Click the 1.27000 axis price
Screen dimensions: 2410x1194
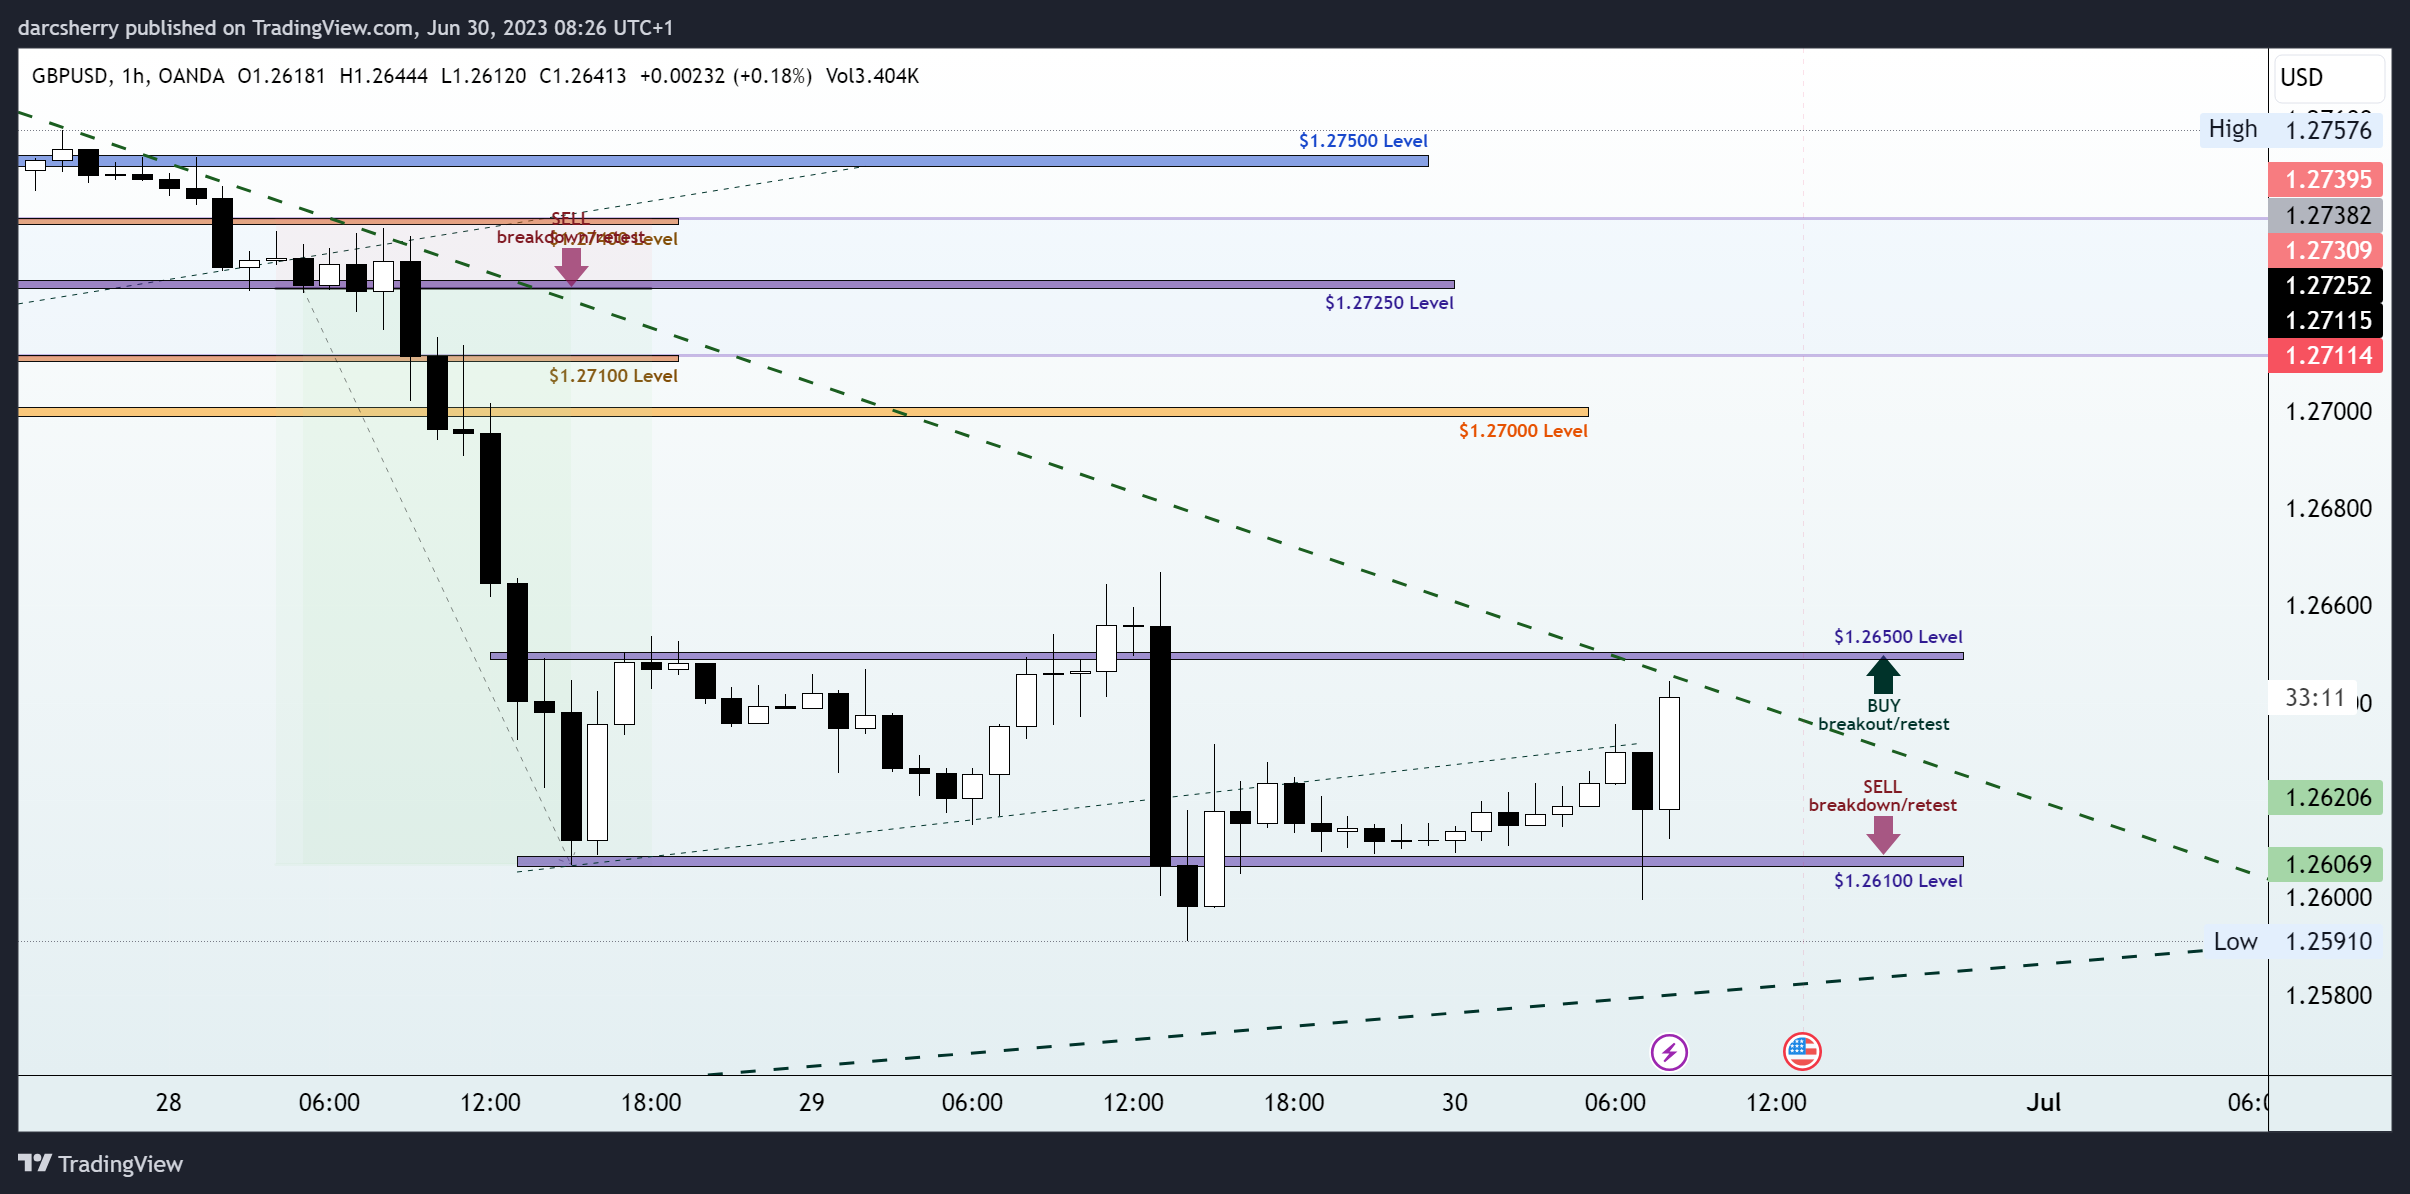pos(2328,412)
